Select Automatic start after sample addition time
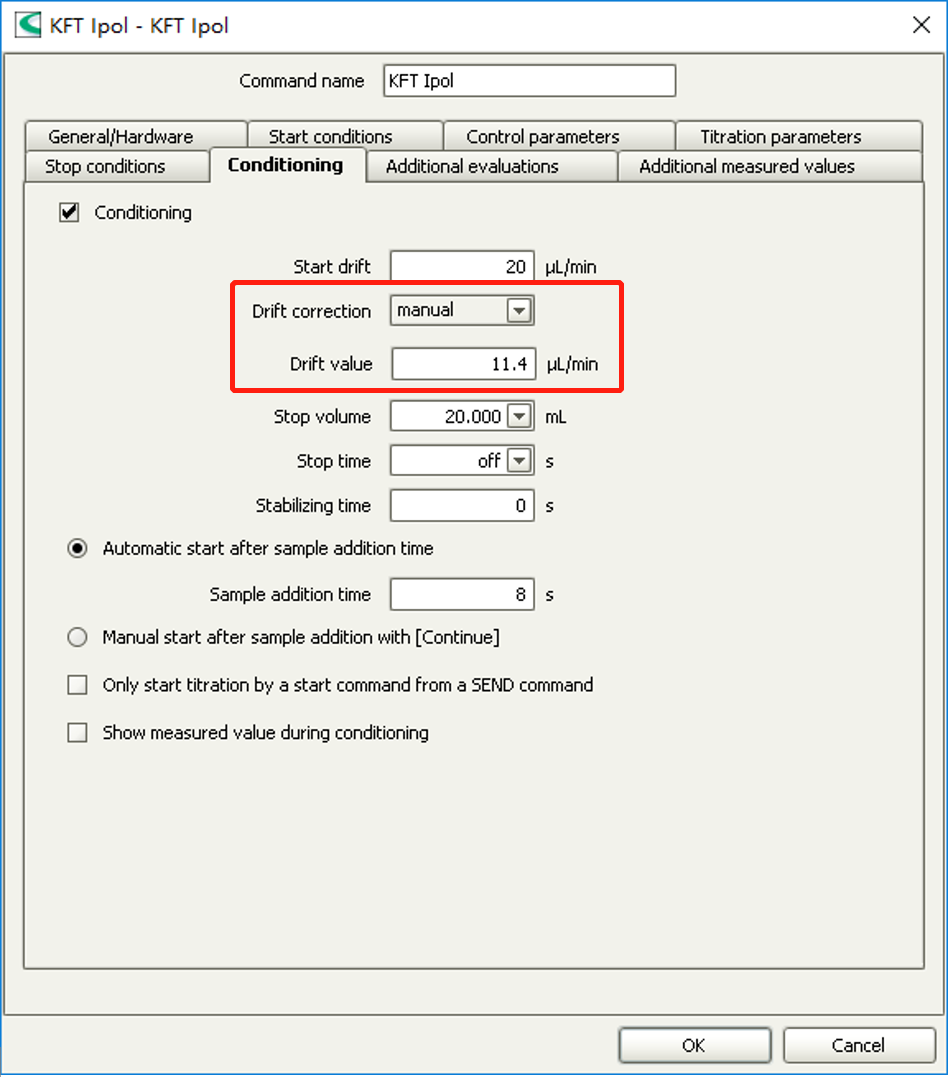The height and width of the screenshot is (1081, 948). click(x=77, y=549)
